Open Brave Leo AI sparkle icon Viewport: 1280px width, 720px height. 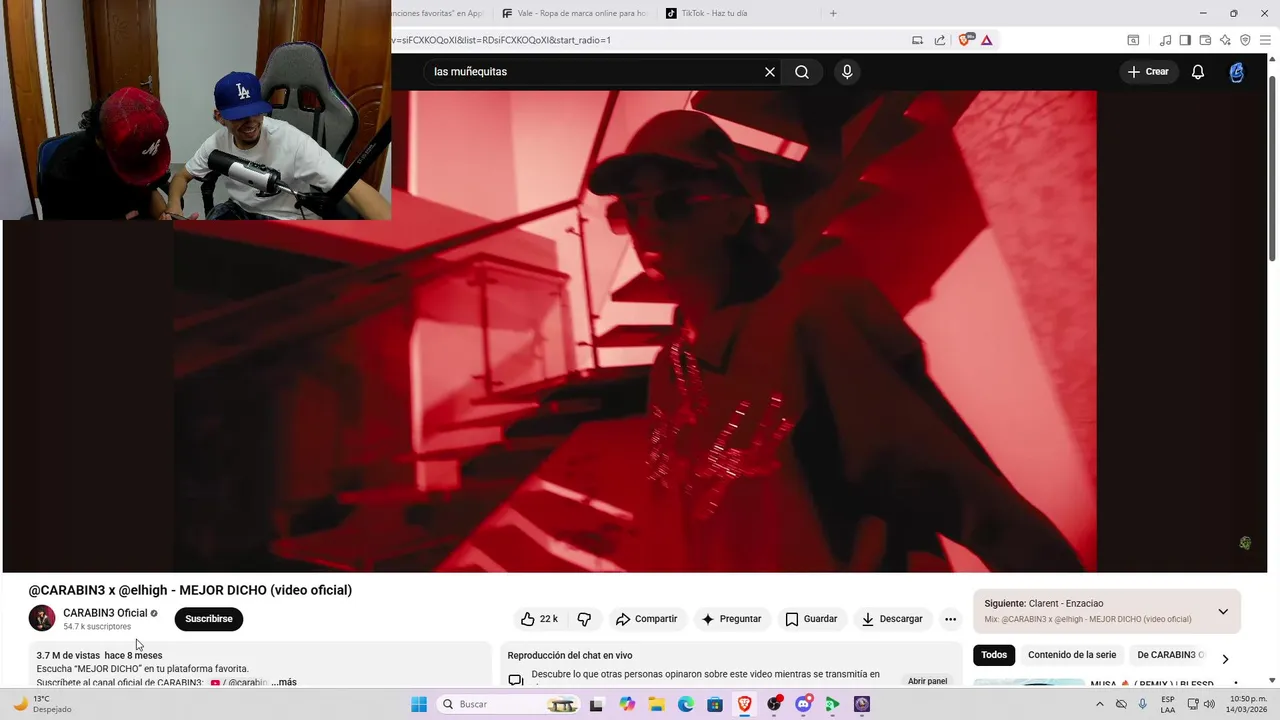point(1225,40)
